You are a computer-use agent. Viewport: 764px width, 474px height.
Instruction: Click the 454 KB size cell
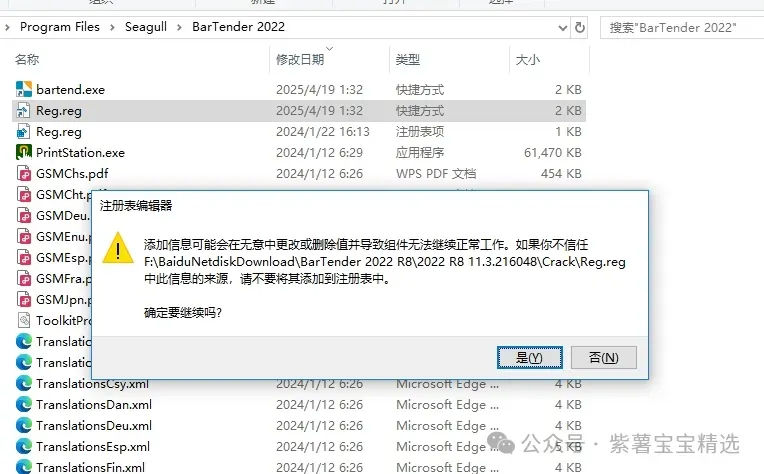click(561, 173)
